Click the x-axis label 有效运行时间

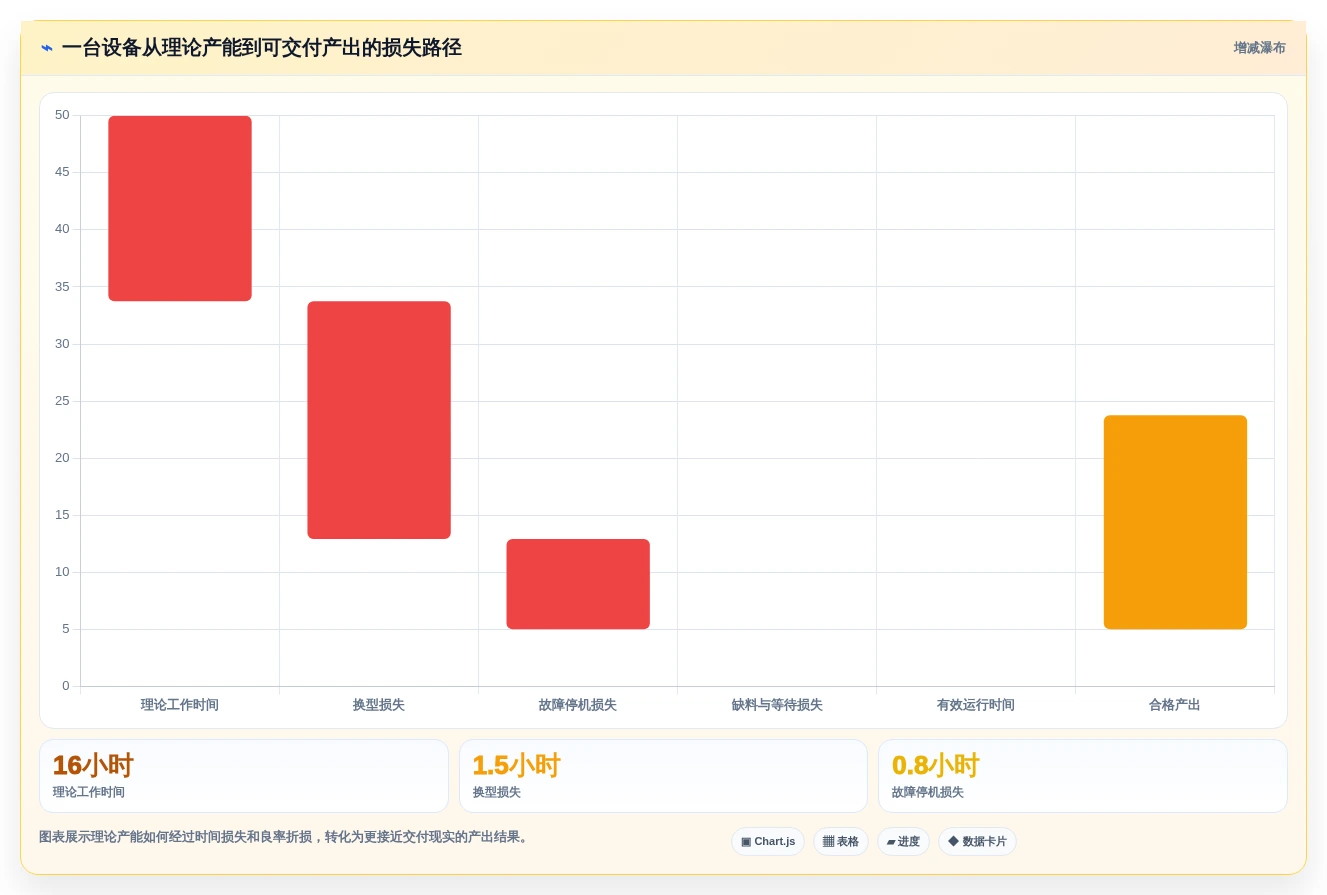point(976,705)
